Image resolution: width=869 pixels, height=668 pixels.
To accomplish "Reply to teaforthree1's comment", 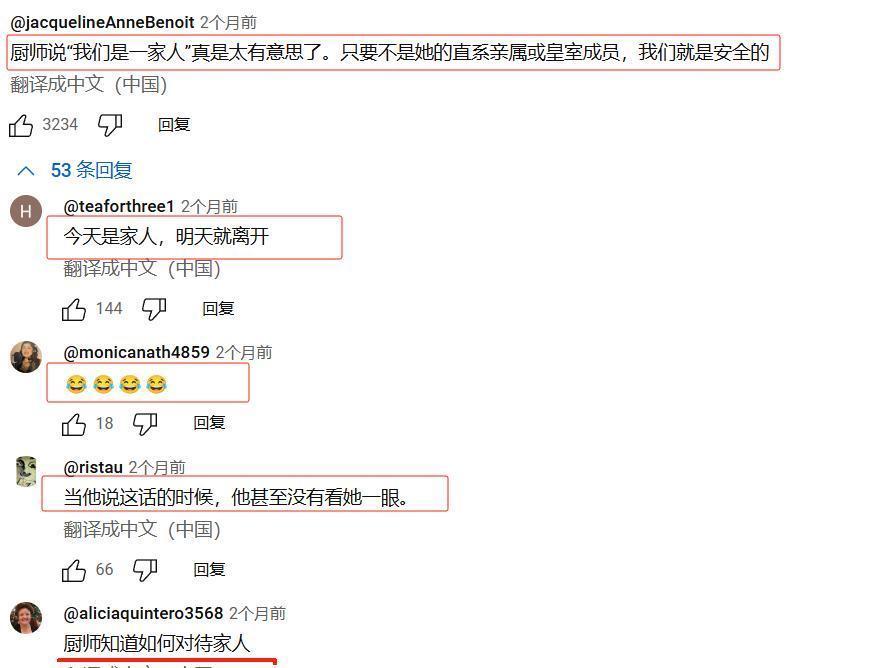I will 218,309.
